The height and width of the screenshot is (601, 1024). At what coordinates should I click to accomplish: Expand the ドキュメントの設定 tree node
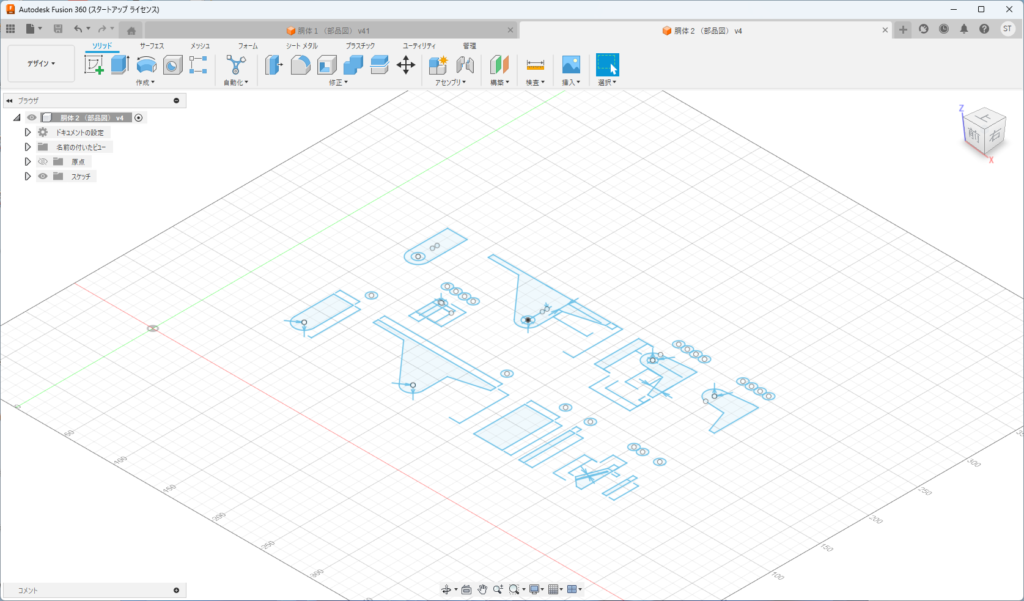[x=28, y=132]
